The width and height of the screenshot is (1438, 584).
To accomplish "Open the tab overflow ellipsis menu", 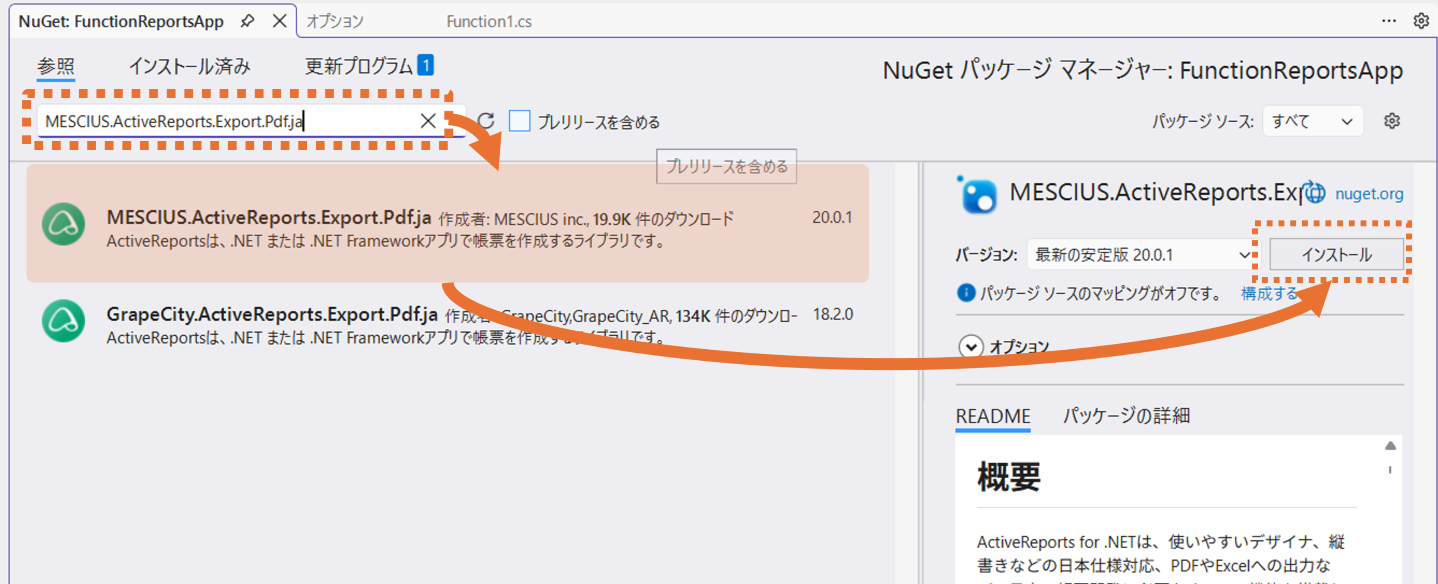I will [1389, 20].
